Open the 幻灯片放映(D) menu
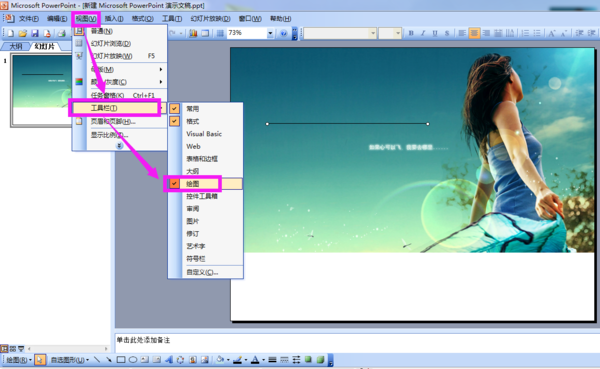Screen dimensions: 600x369 210,18
